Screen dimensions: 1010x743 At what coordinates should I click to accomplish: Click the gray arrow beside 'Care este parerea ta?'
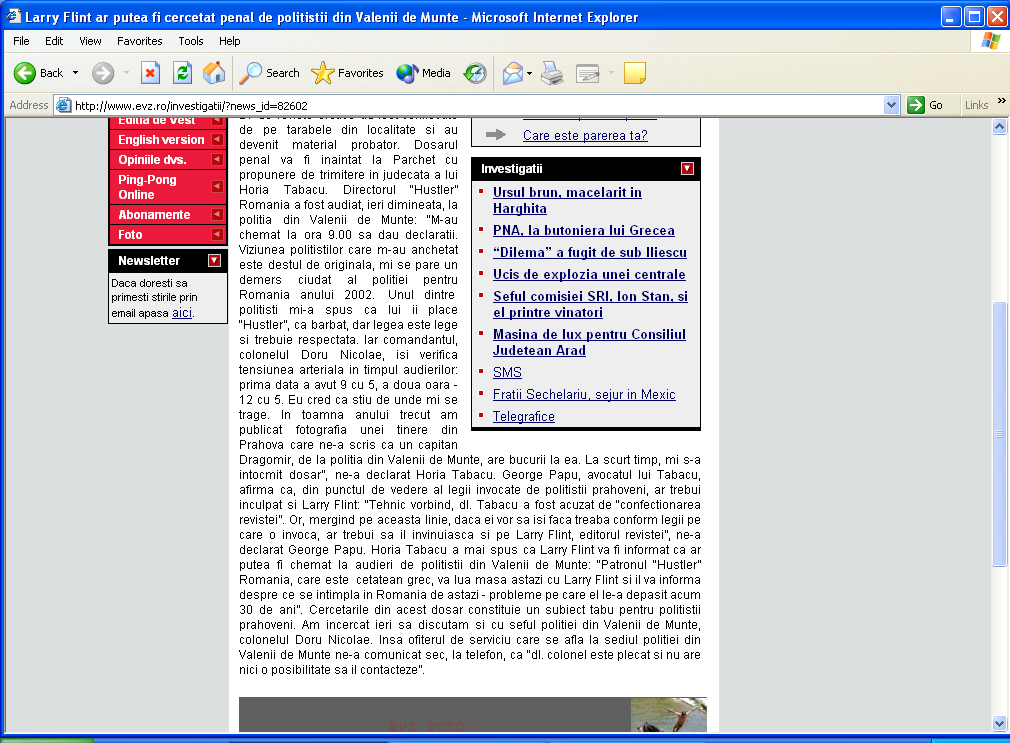coord(495,135)
